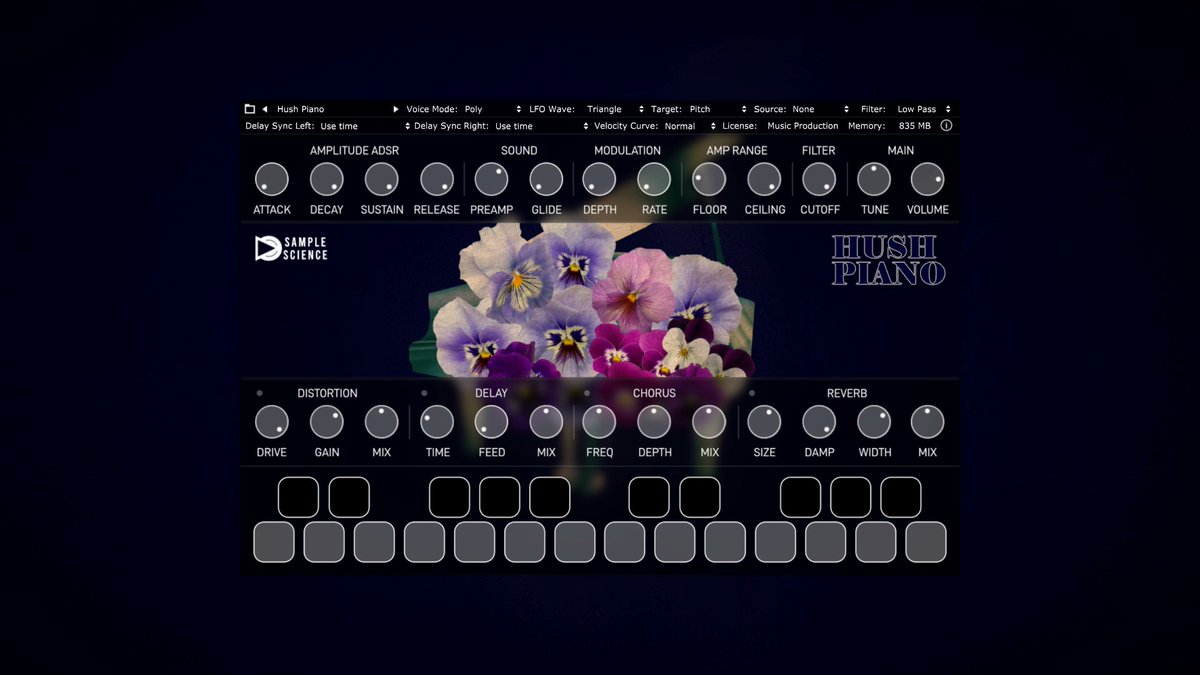The image size is (1200, 675).
Task: Click the GLIDE knob
Action: tap(546, 179)
